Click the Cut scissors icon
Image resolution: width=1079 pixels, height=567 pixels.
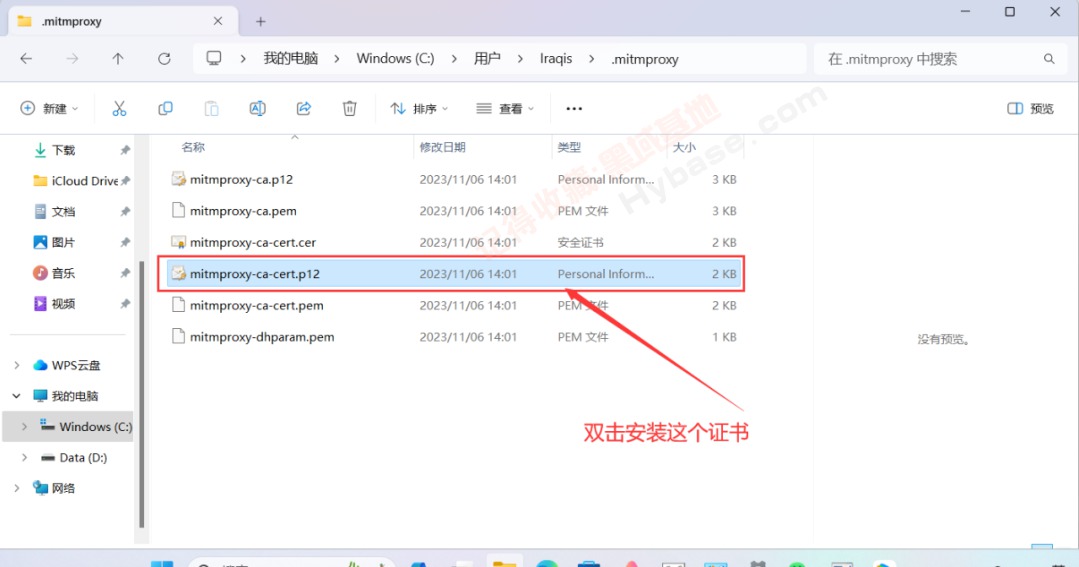pos(119,109)
